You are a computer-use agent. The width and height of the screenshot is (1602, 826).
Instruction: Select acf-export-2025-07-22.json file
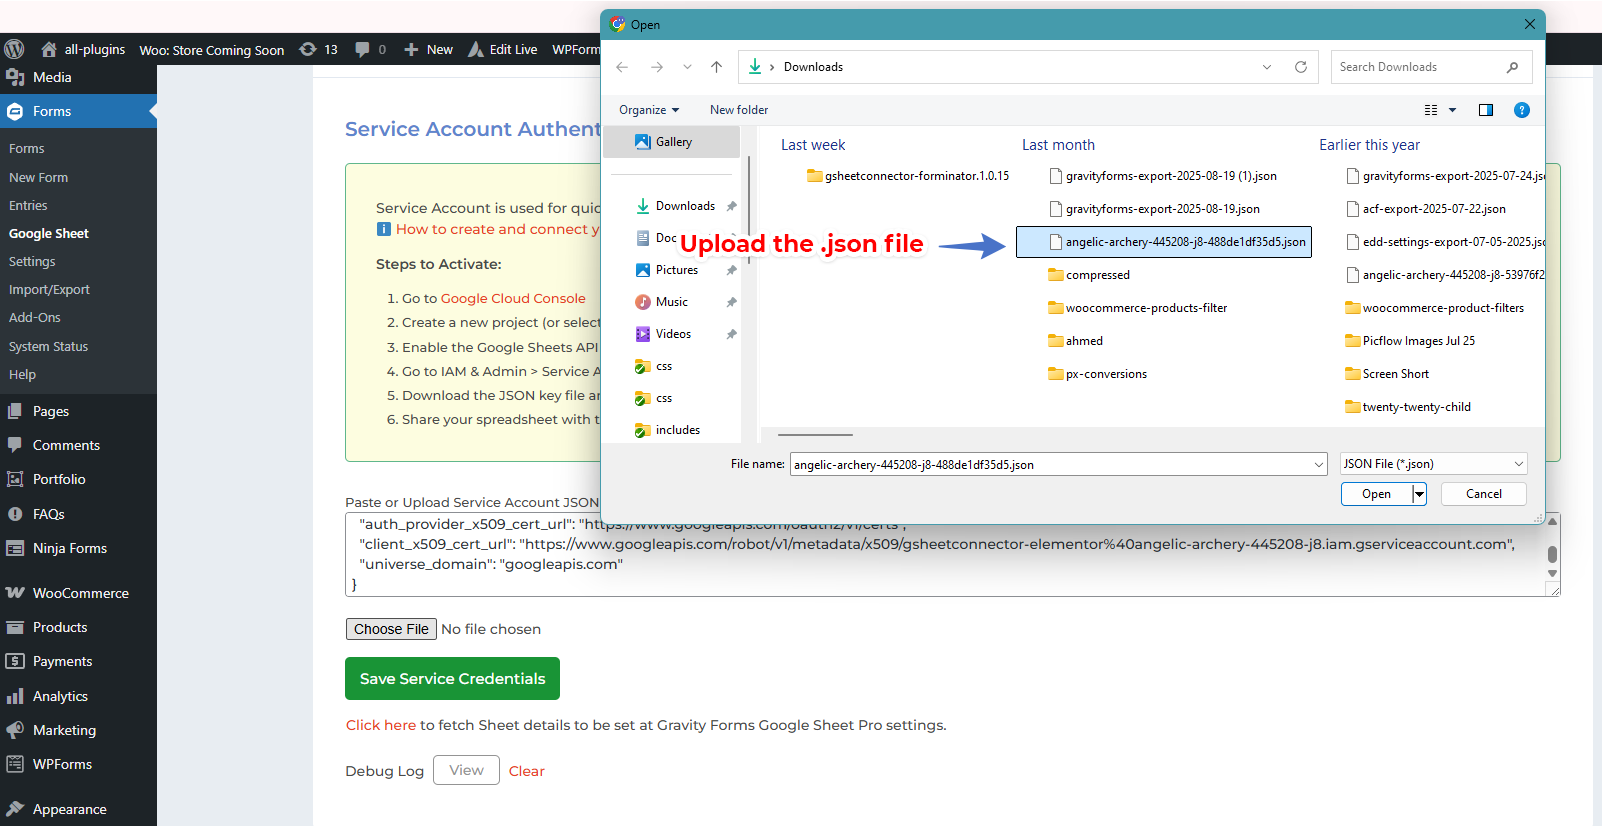click(x=1426, y=209)
